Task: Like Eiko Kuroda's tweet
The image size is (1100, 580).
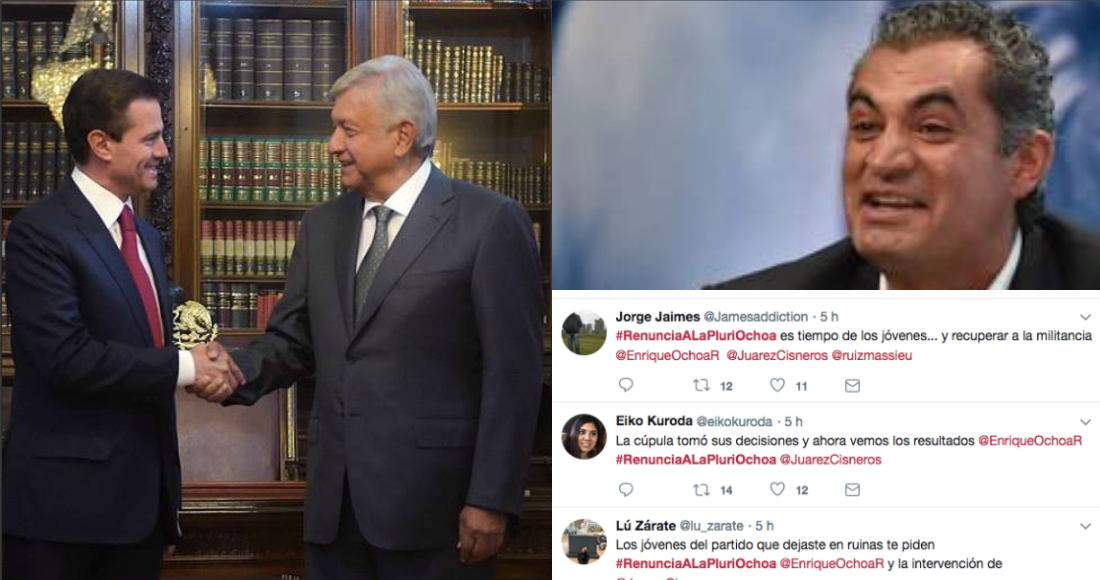Action: coord(777,489)
